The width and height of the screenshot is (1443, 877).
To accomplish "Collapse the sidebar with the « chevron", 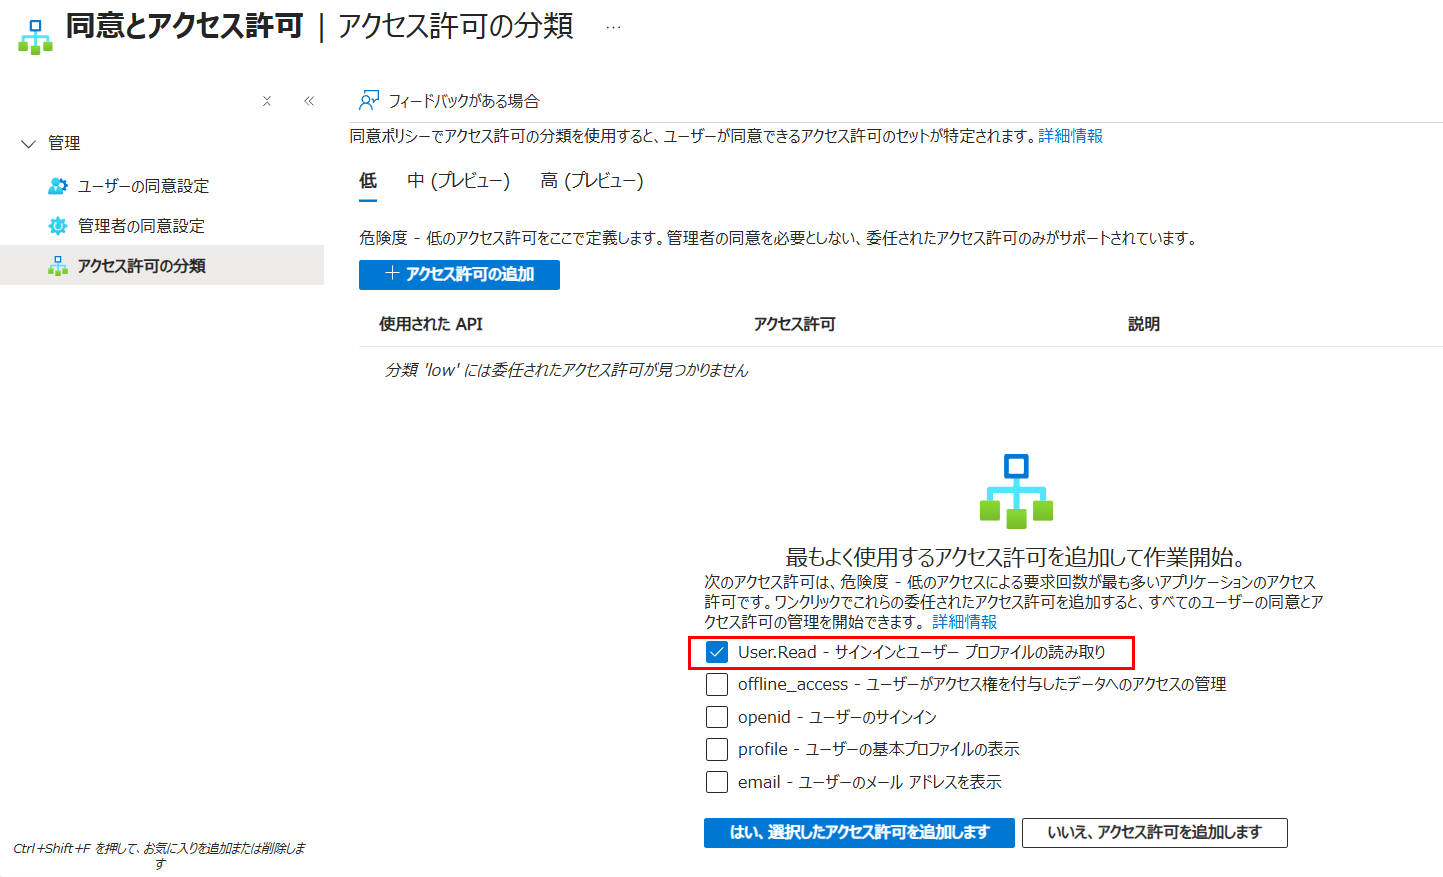I will tap(309, 100).
